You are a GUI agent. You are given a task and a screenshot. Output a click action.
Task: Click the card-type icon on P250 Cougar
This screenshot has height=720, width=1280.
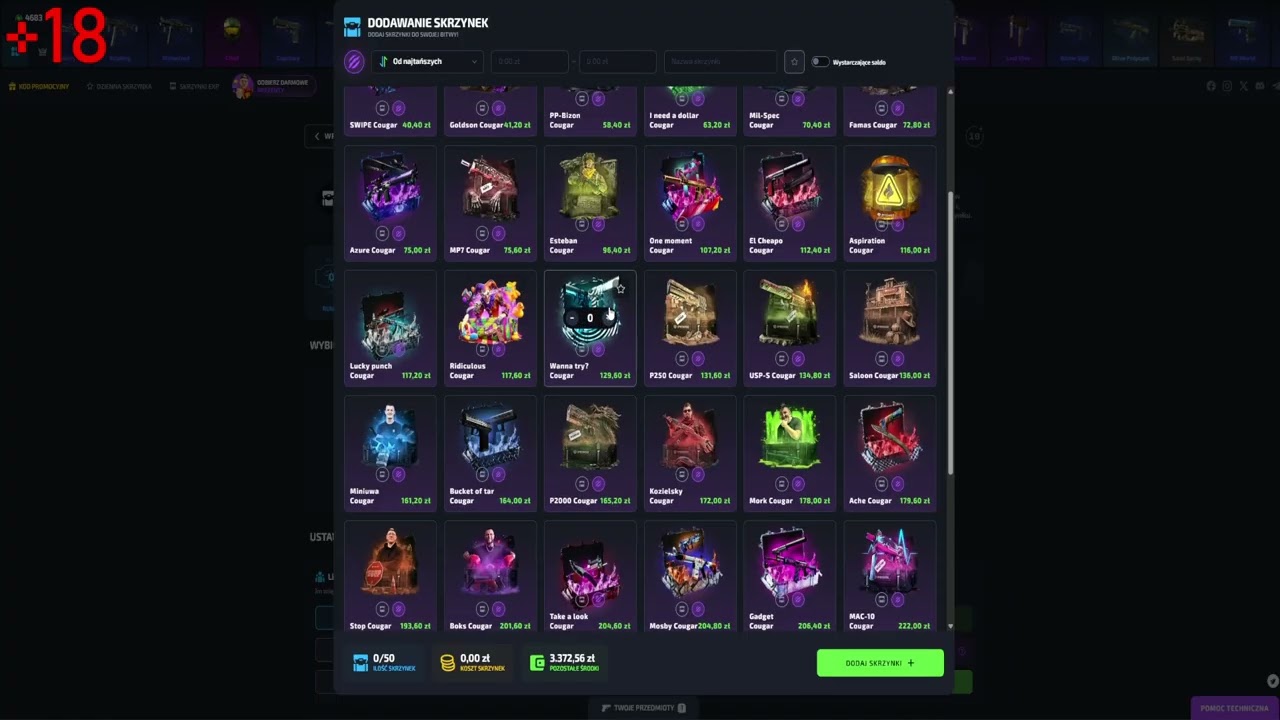[x=682, y=358]
